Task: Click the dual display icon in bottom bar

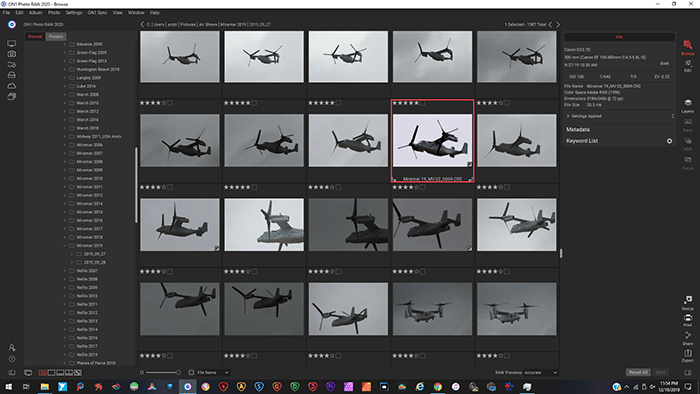Action: tap(28, 373)
